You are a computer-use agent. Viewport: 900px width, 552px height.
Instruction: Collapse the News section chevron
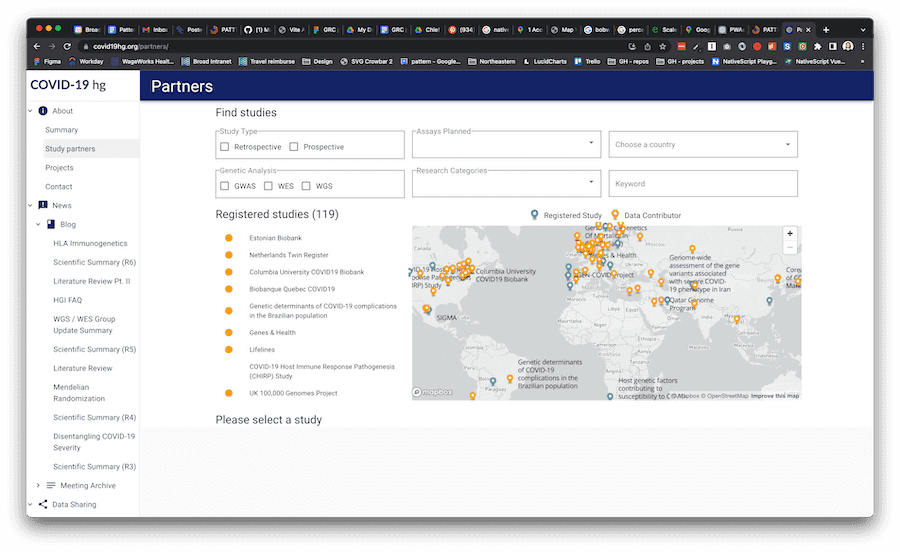30,205
